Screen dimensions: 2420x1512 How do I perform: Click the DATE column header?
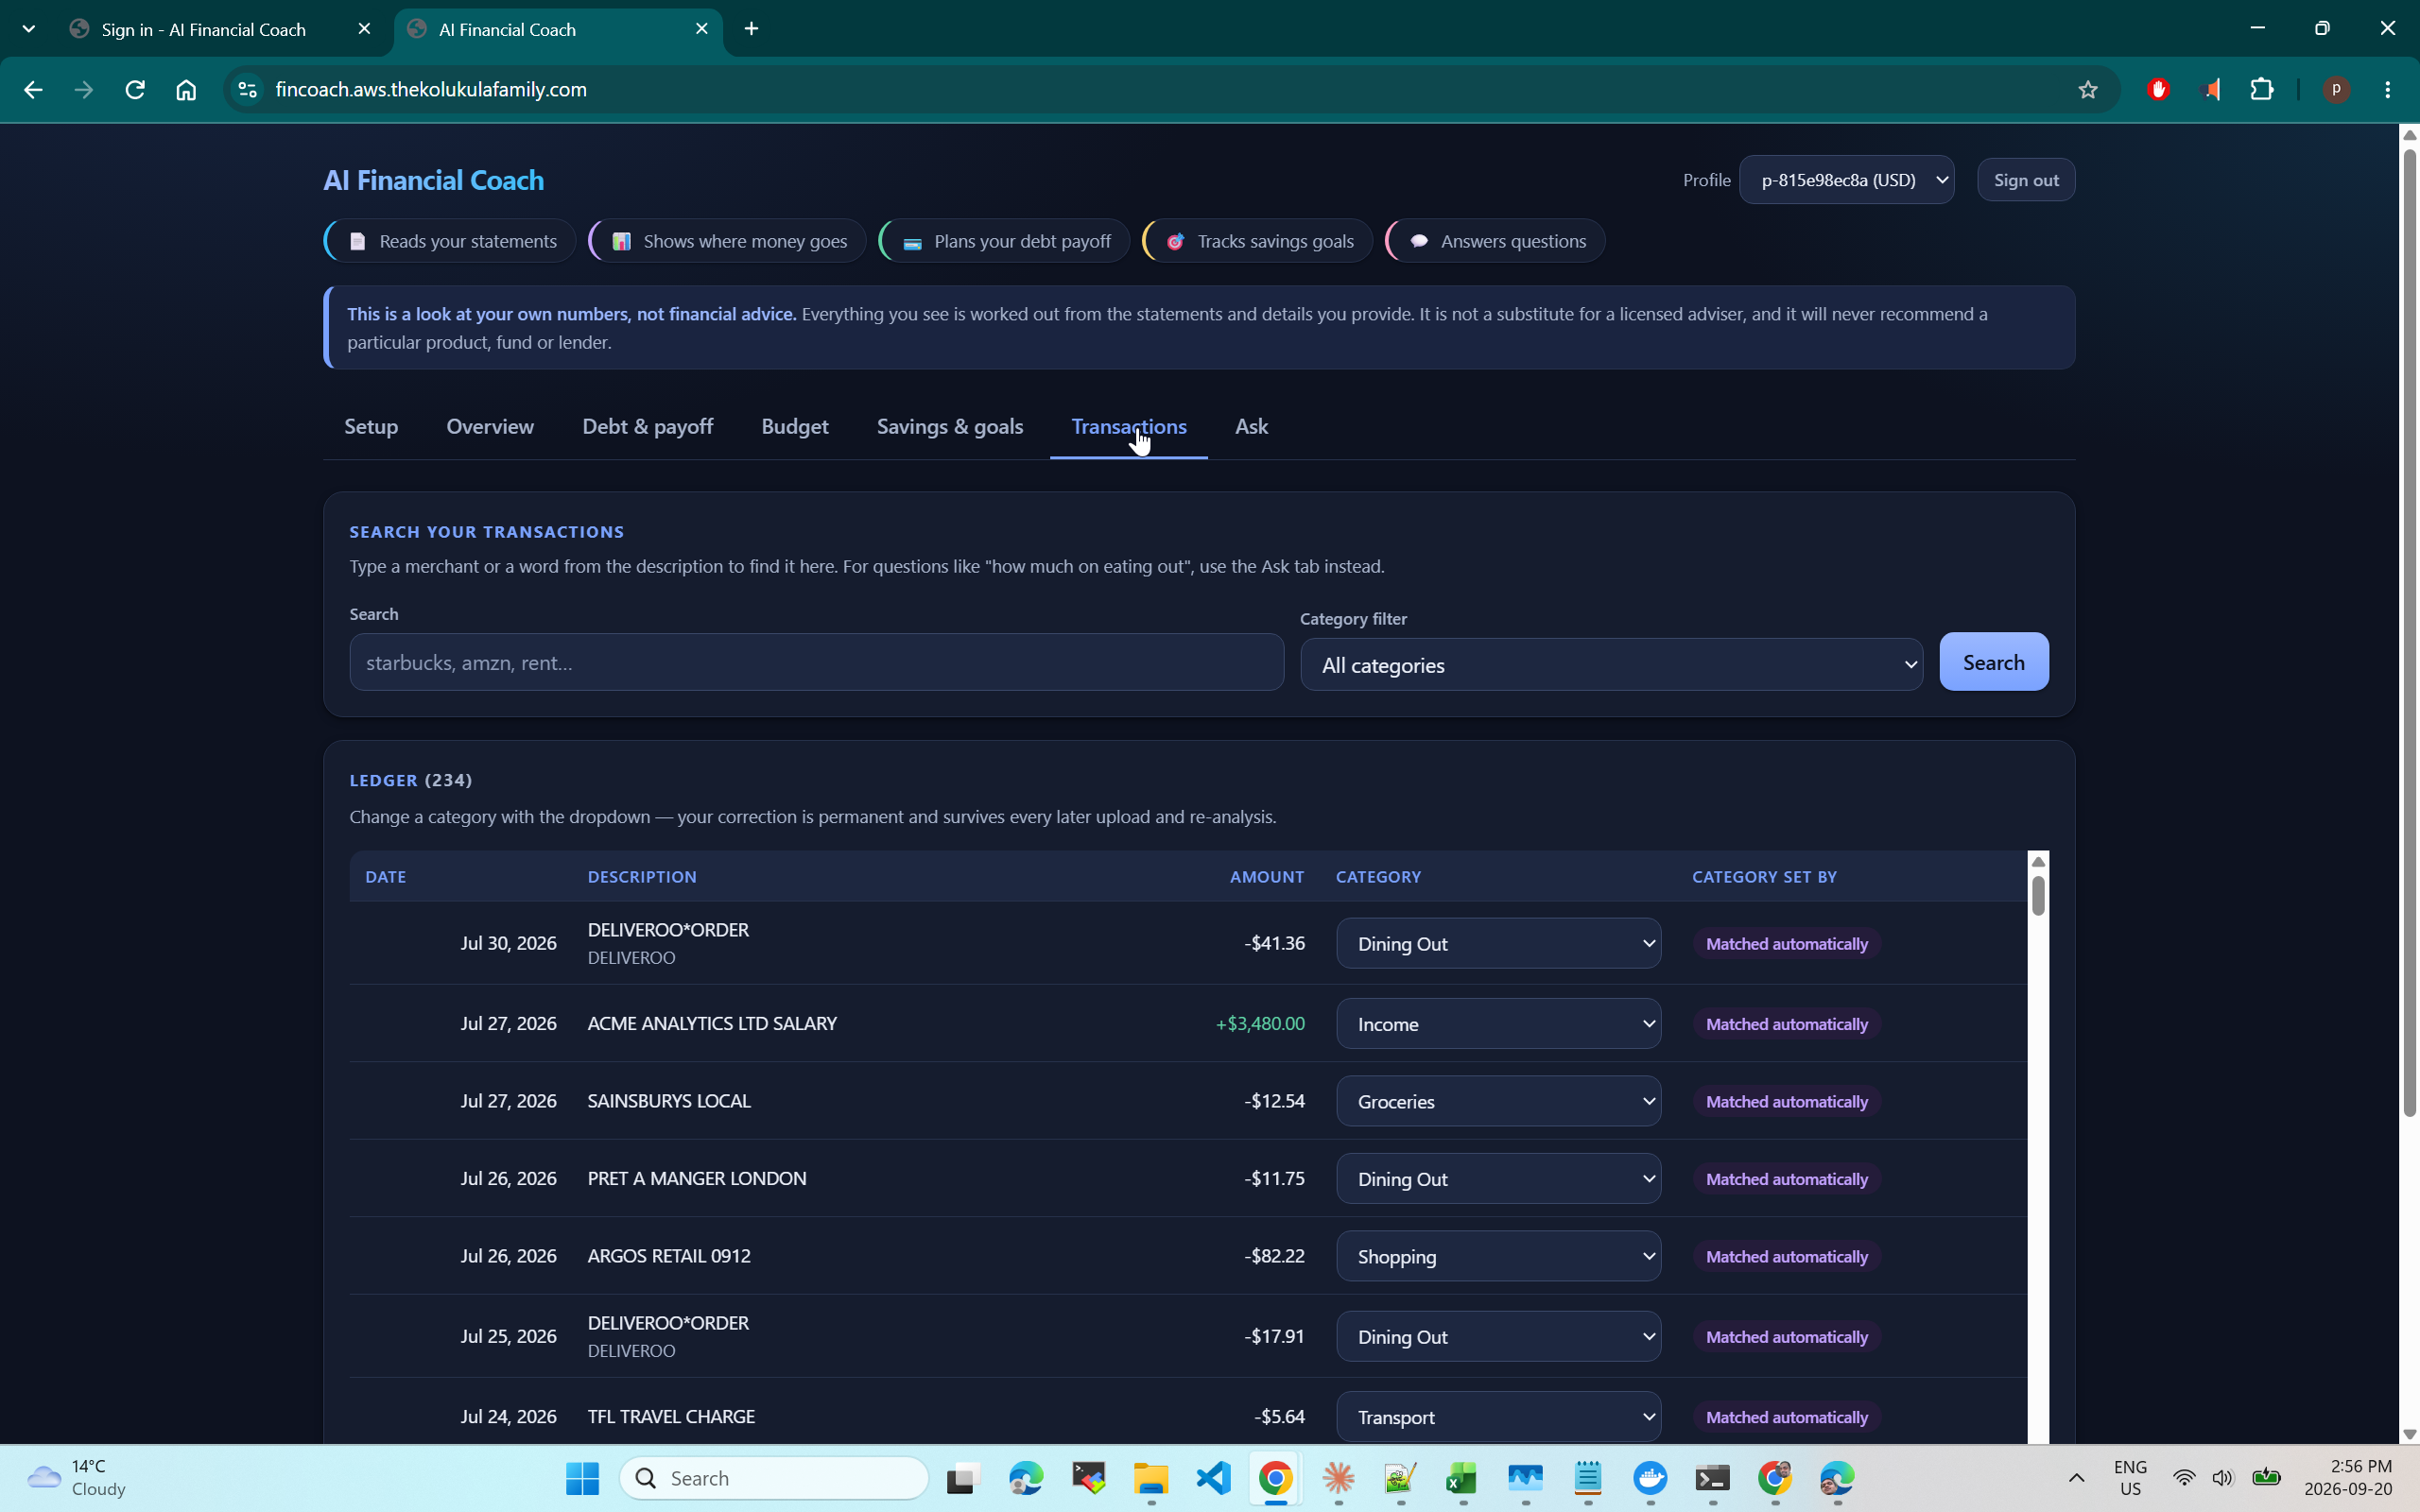coord(385,877)
